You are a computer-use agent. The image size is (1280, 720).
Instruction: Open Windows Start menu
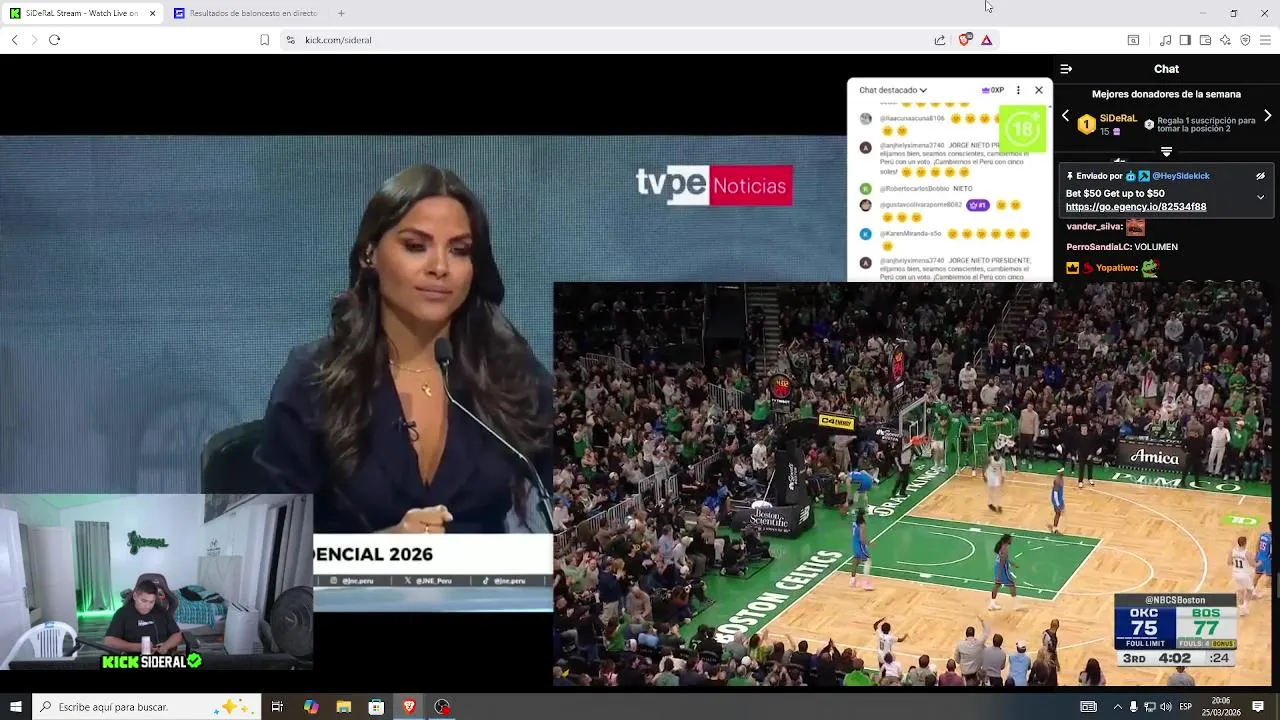15,707
